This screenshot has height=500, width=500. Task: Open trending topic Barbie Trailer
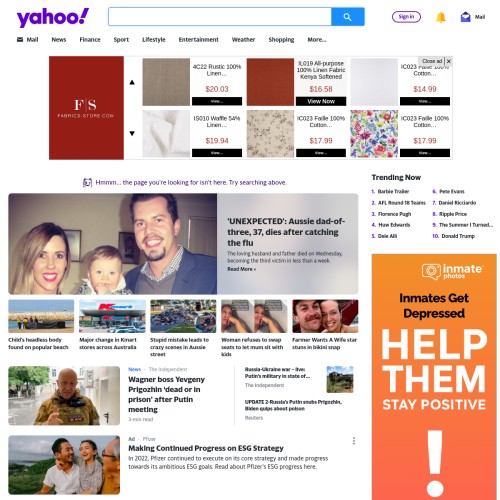click(393, 191)
